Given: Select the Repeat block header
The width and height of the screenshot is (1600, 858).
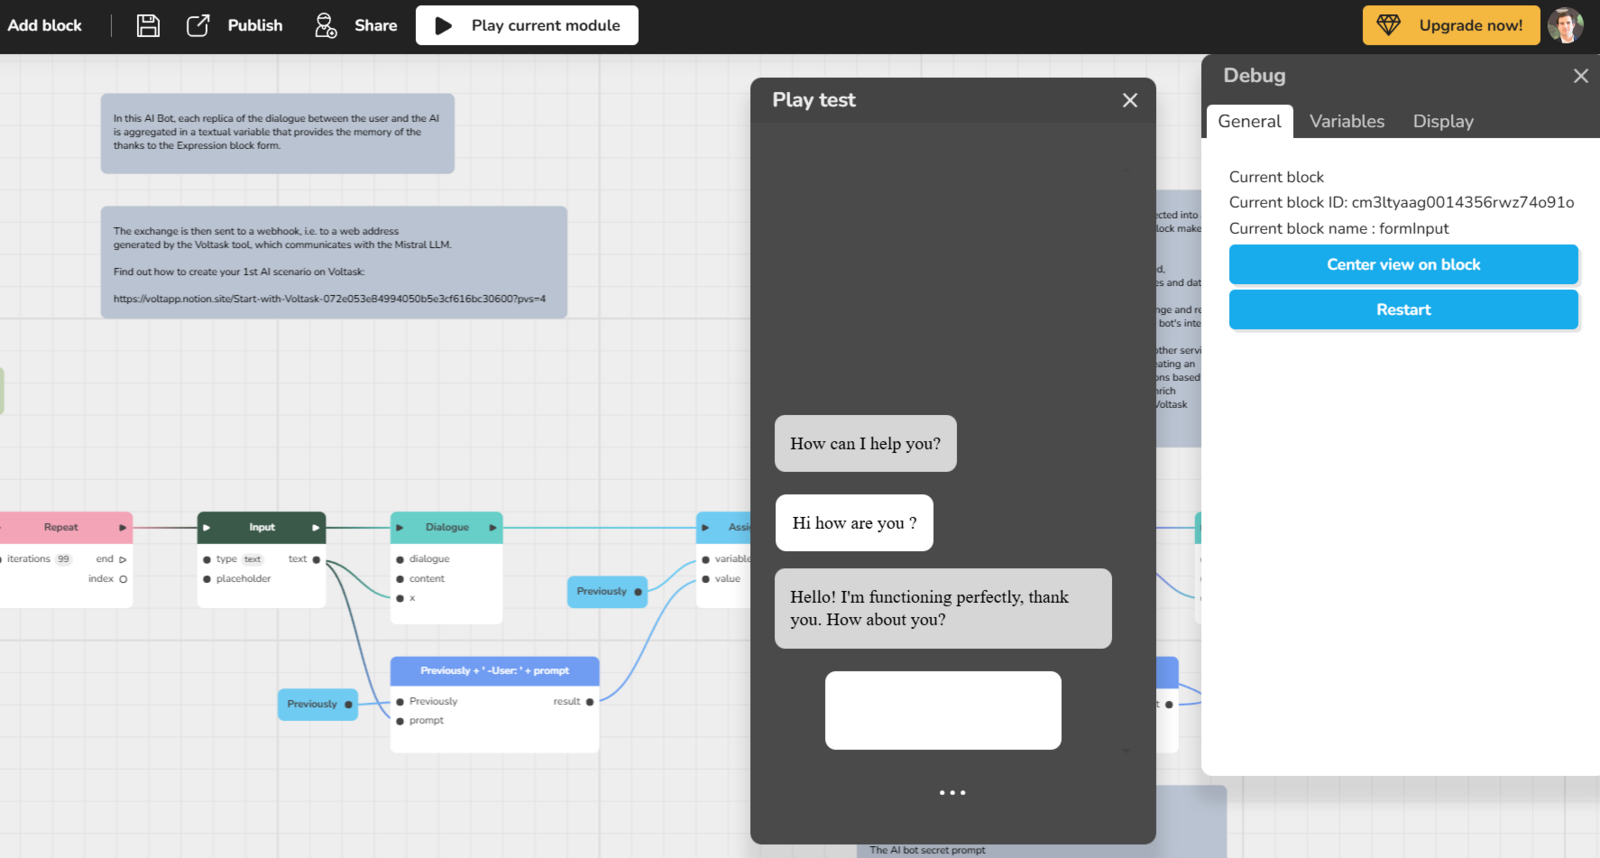Looking at the screenshot, I should point(62,527).
